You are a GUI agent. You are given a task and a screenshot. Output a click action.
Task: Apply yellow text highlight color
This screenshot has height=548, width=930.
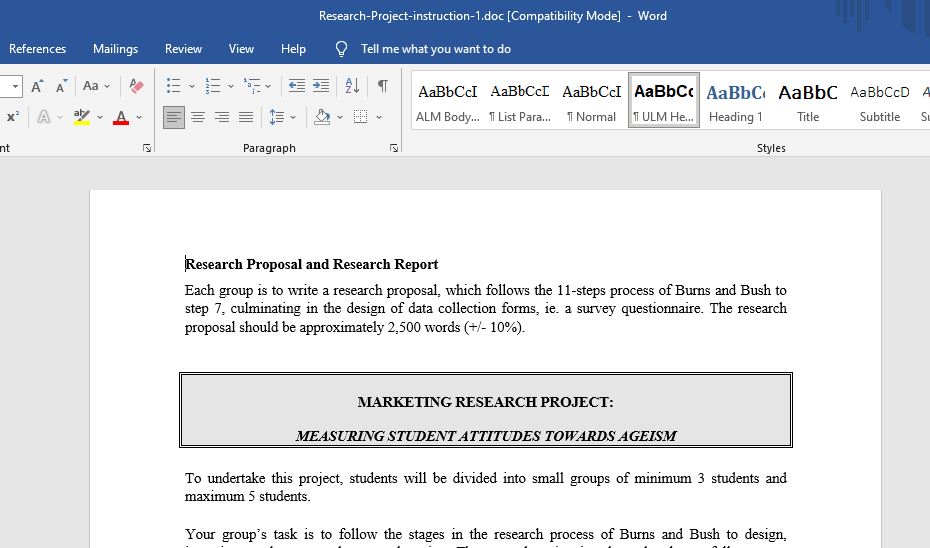[82, 117]
